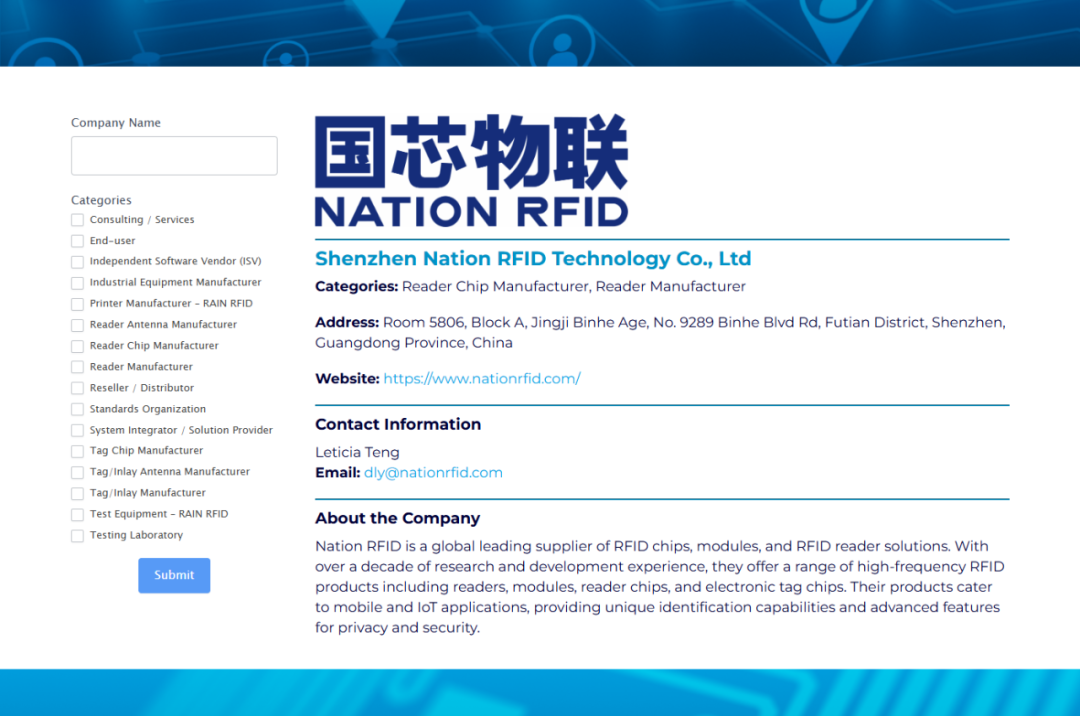Screen dimensions: 1080x716
Task: Check Printer Manufacturer - RAIN RFID box
Action: point(78,304)
